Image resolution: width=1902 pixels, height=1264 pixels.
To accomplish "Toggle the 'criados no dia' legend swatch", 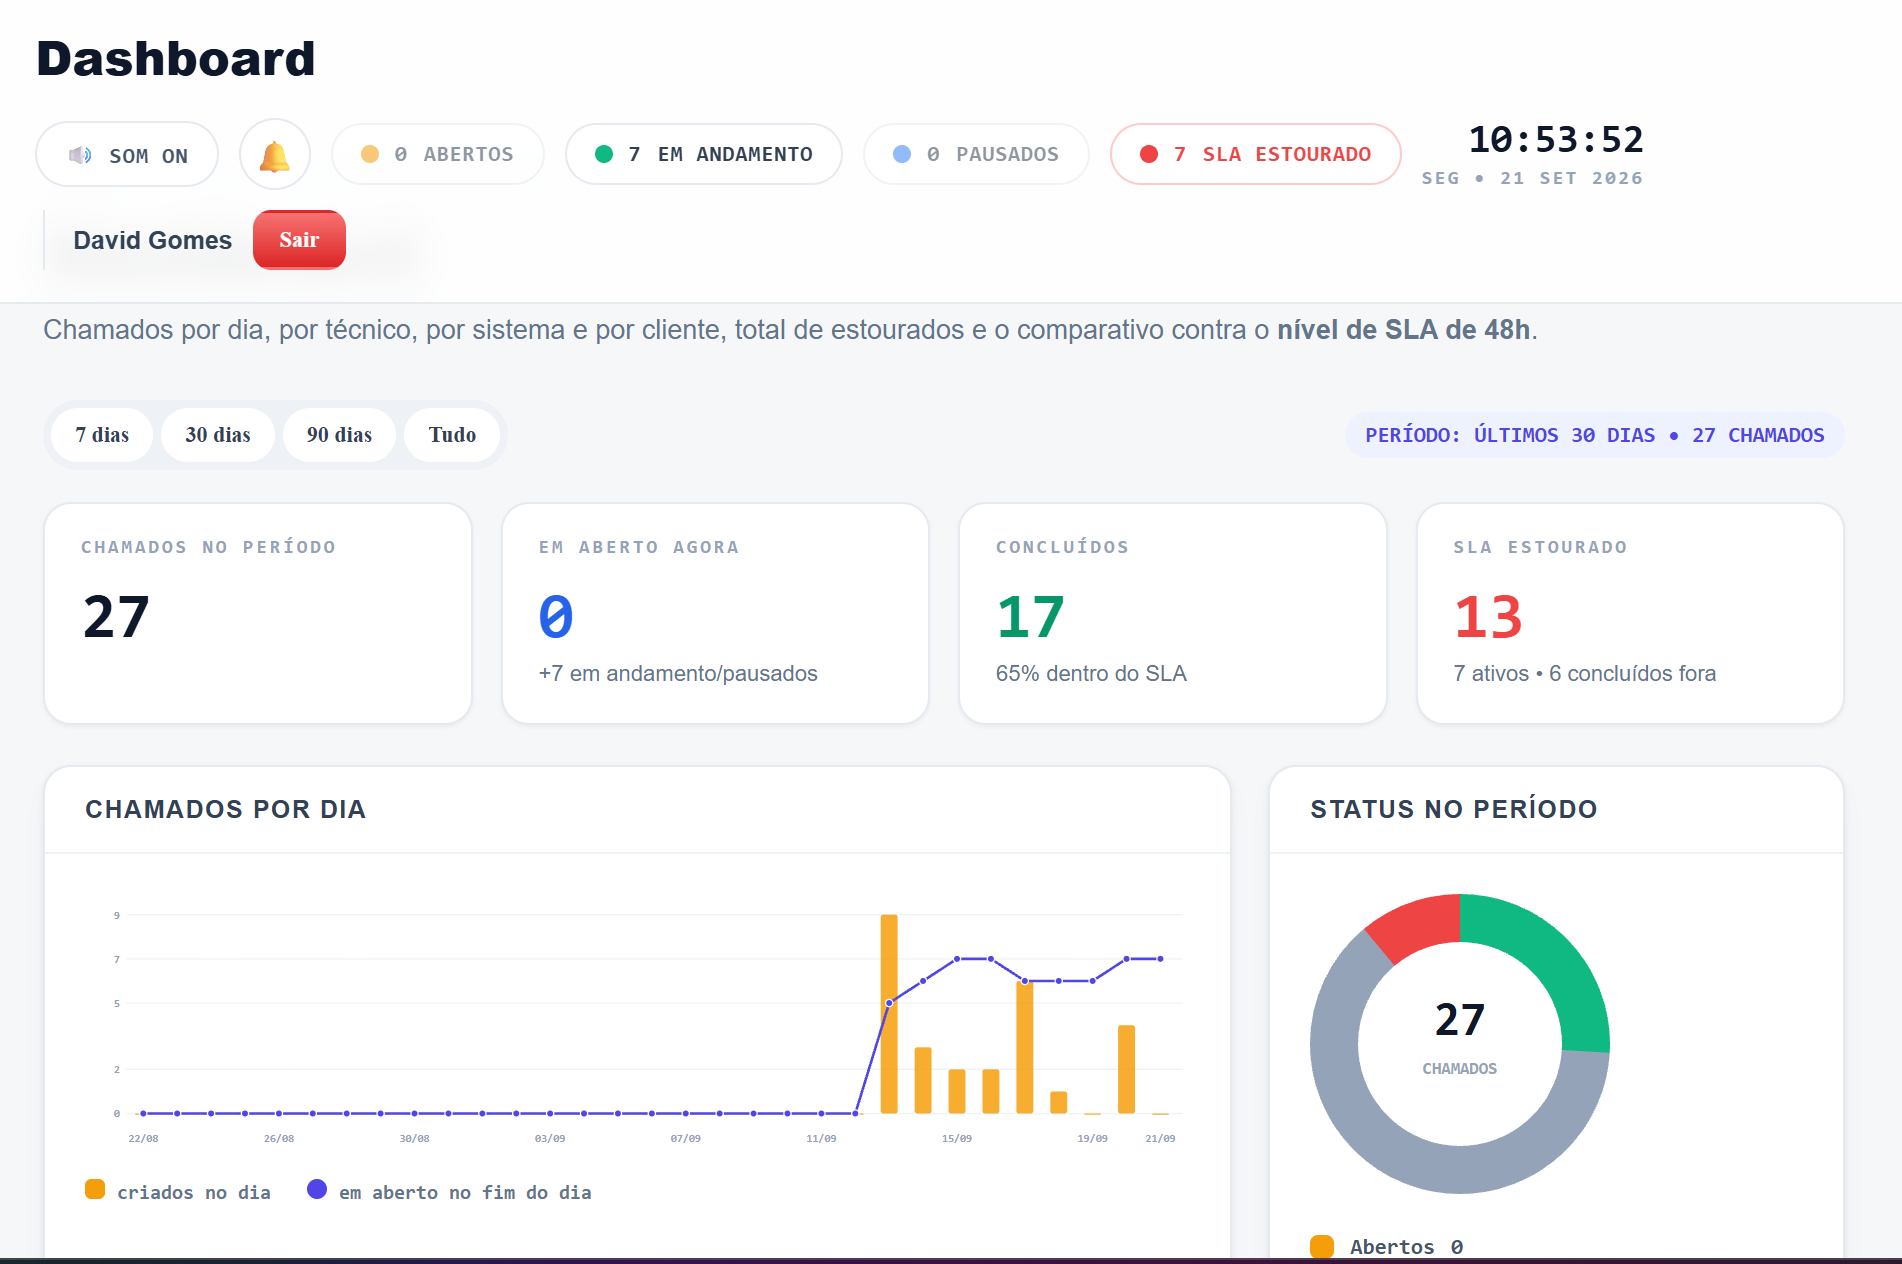I will pos(95,1189).
